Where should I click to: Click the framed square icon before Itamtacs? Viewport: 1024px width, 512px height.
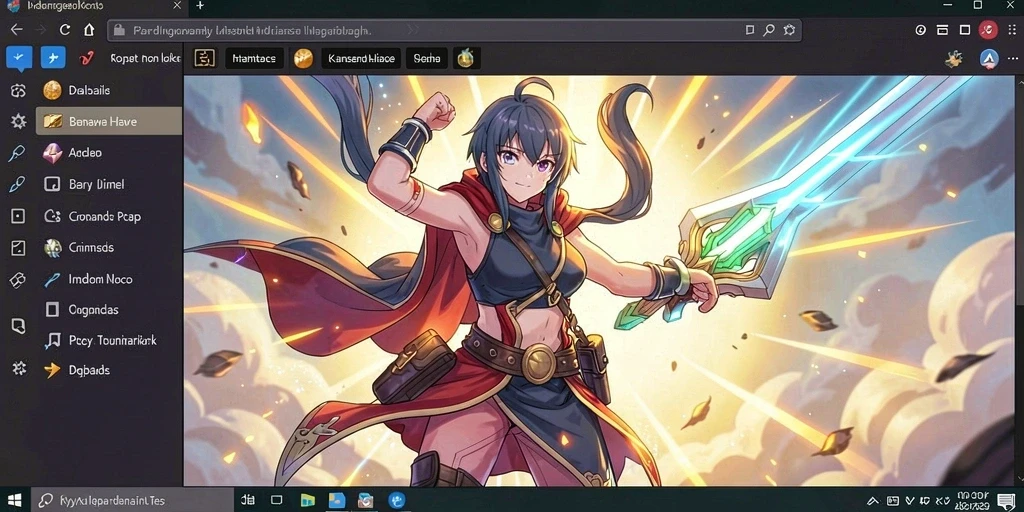tap(204, 58)
